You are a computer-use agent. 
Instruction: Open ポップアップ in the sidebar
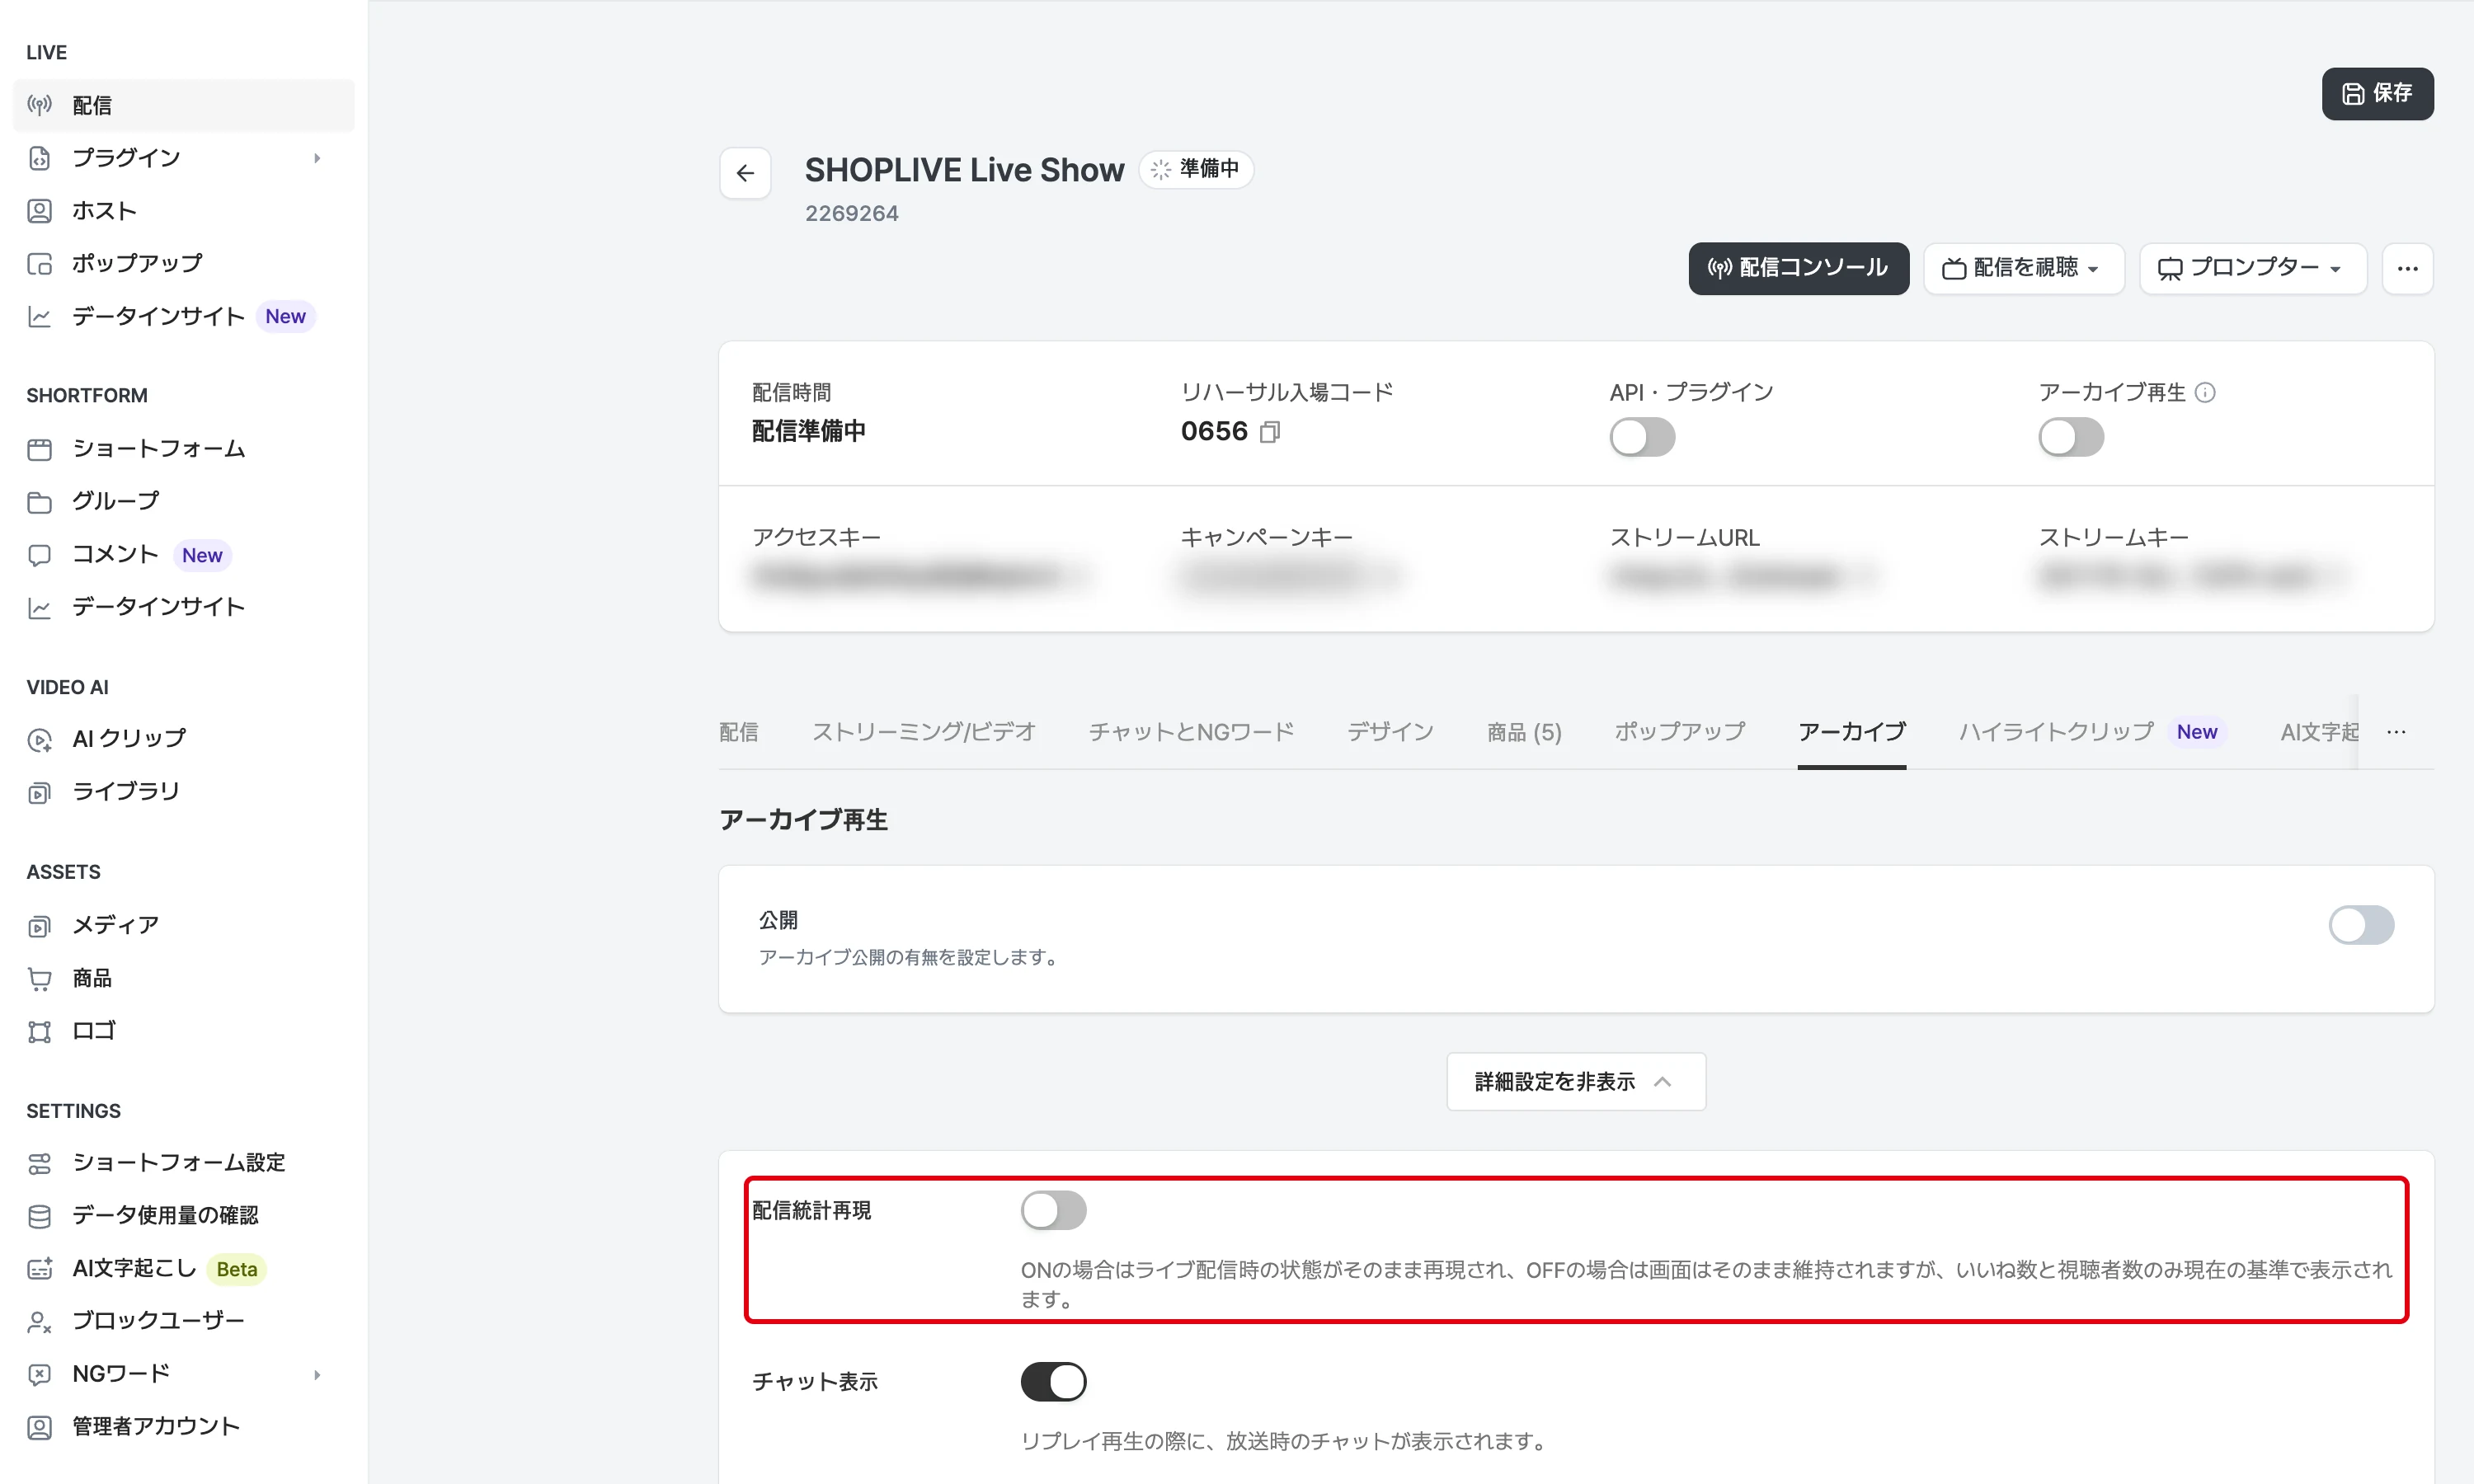click(x=184, y=263)
